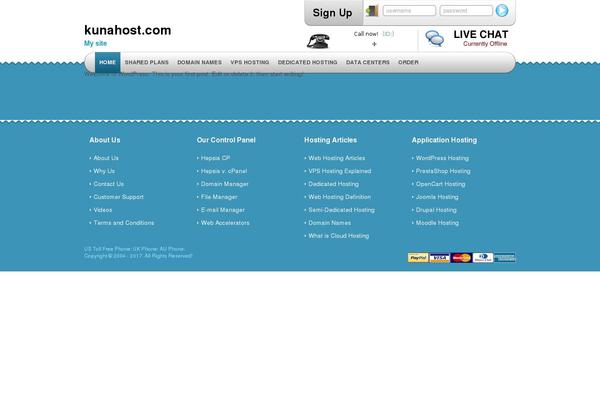Open PrestaShop Hosting link
This screenshot has width=600, height=400.
click(443, 171)
